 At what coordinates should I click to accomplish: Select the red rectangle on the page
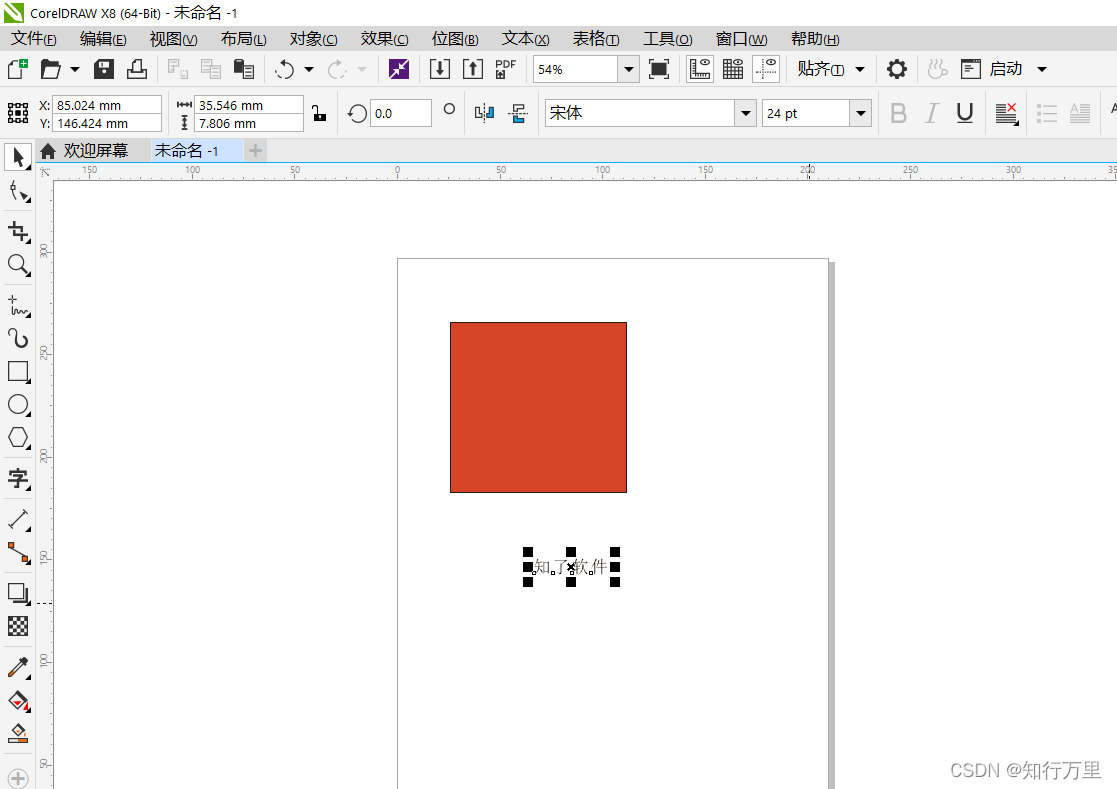click(x=539, y=407)
